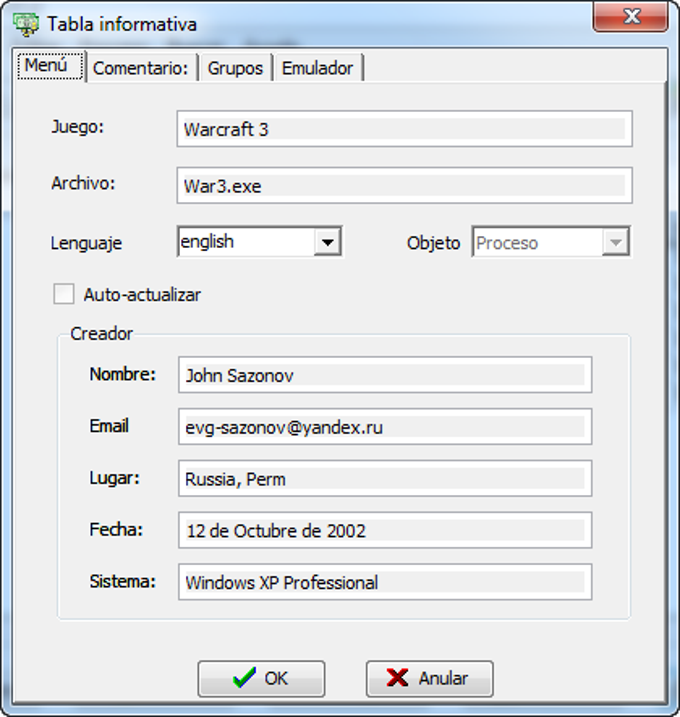Click the Sistema field with Windows XP Professional
The width and height of the screenshot is (680, 717).
coord(385,582)
